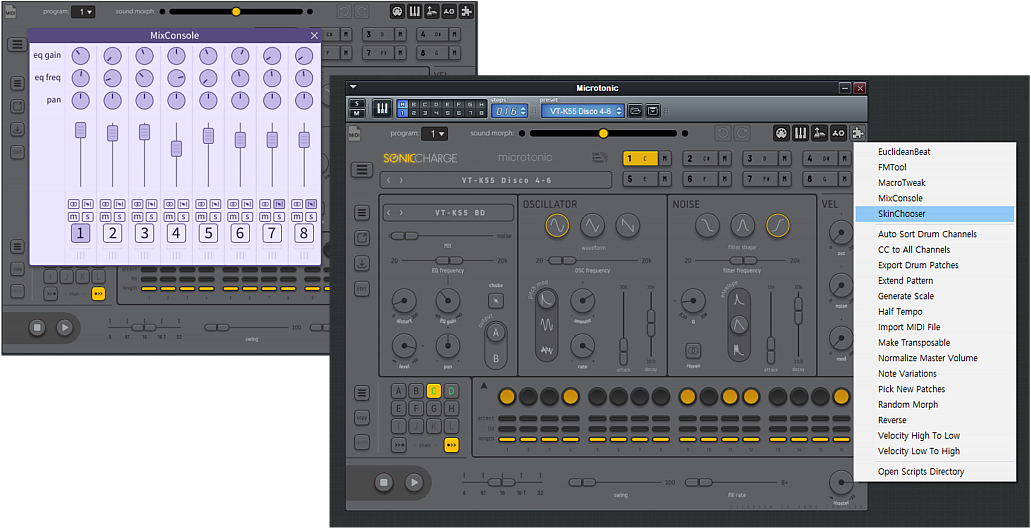Screen dimensions: 1031x529
Task: Open the program dropdown in Microtonic window
Action: (434, 134)
